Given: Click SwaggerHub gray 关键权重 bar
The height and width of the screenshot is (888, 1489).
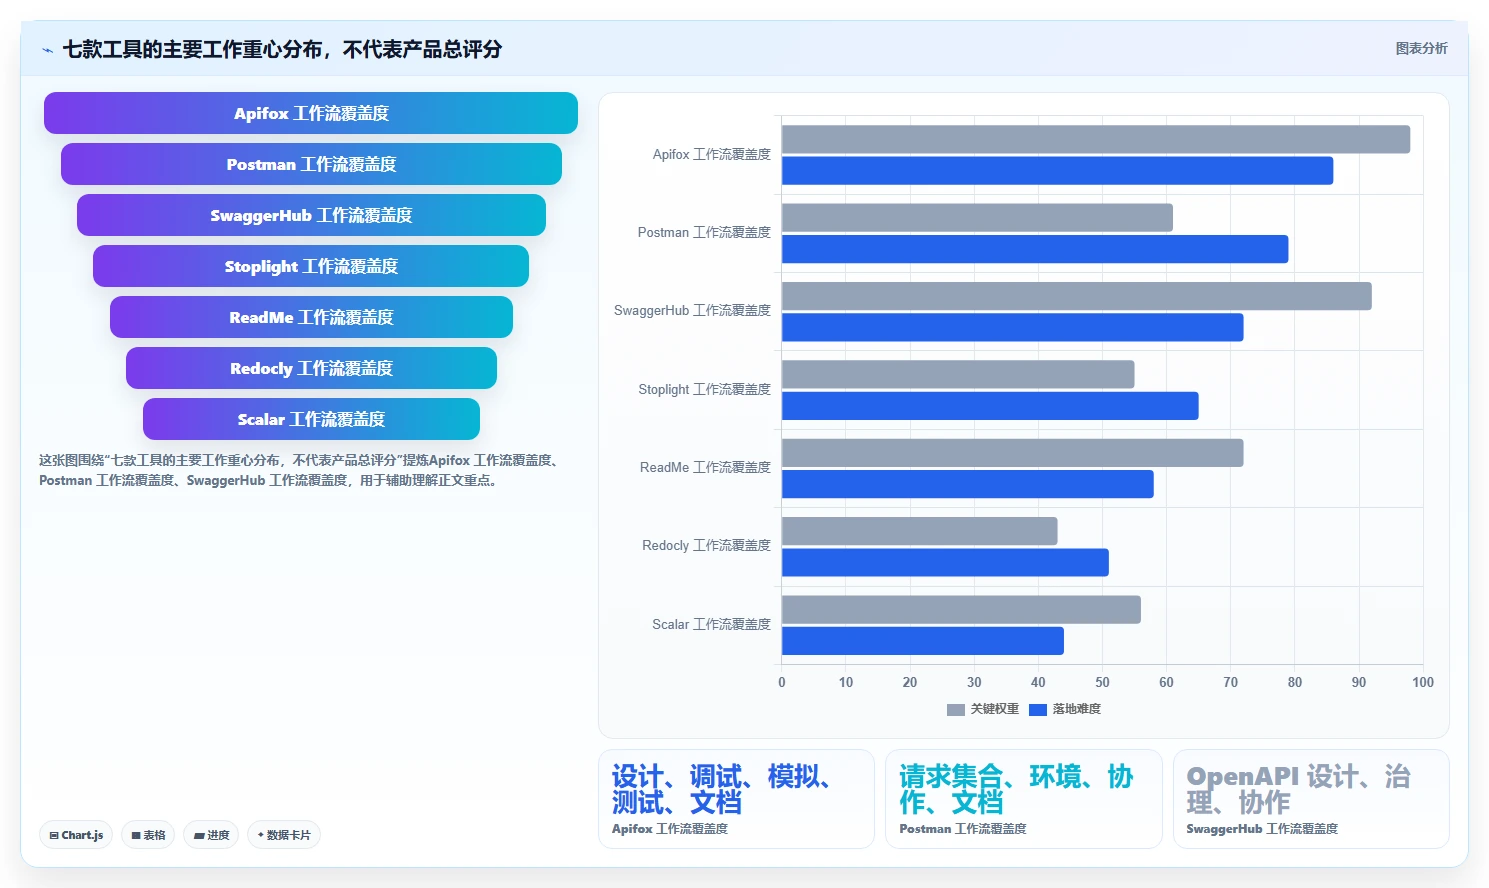Looking at the screenshot, I should point(1077,296).
